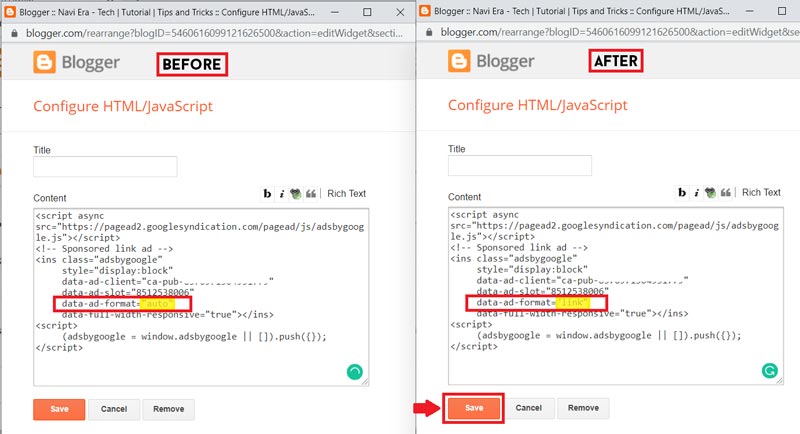This screenshot has height=434, width=800.
Task: Click the blockquote icon in BEFORE window
Action: click(311, 194)
